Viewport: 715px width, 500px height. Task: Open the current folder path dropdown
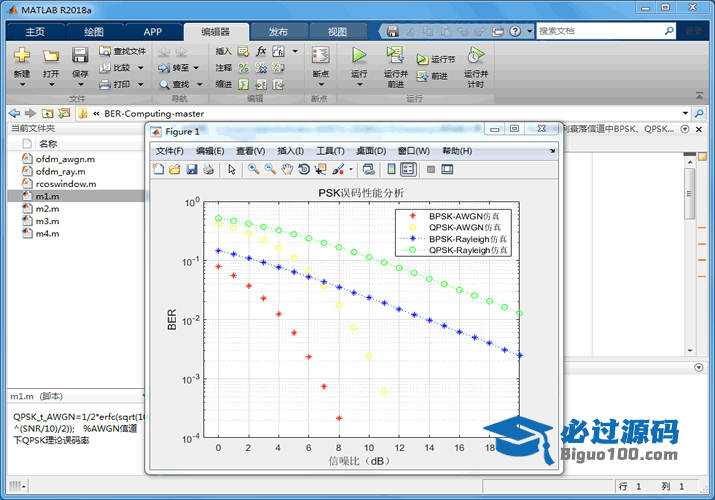pos(685,113)
